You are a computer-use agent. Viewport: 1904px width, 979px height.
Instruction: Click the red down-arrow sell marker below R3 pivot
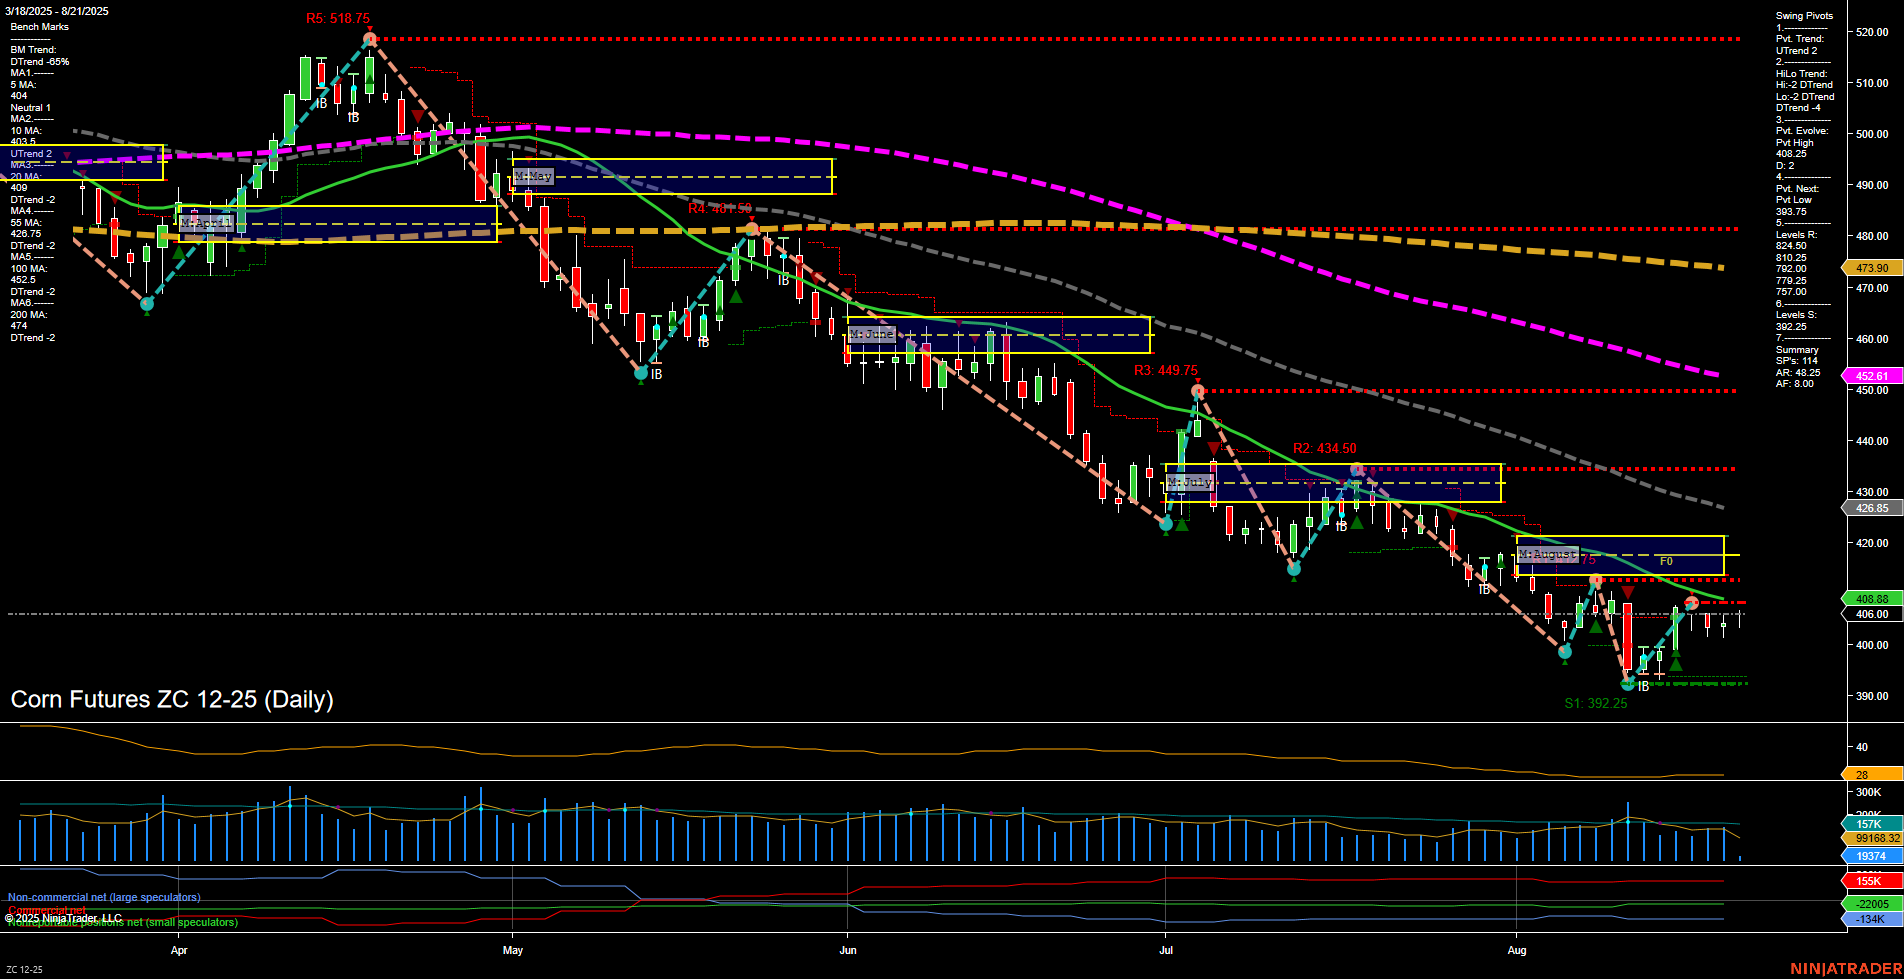click(x=1214, y=446)
